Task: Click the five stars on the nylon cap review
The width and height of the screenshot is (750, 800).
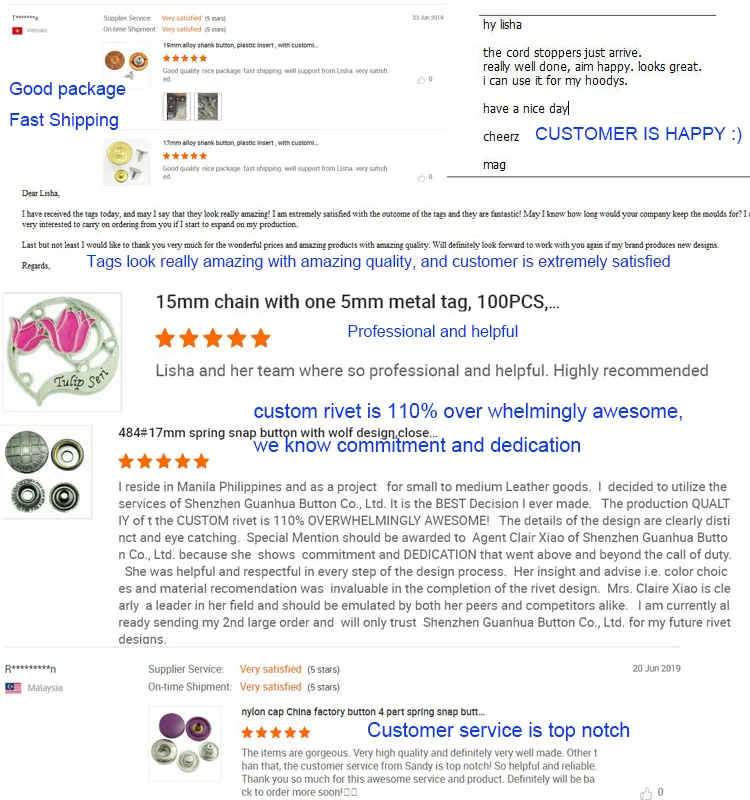Action: tap(276, 733)
